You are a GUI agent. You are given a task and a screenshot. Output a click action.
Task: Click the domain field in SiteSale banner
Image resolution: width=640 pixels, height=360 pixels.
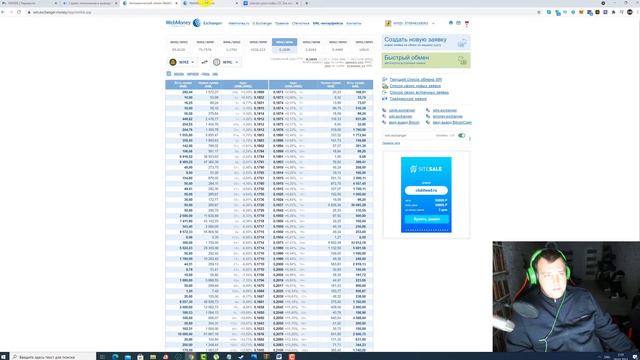426,190
